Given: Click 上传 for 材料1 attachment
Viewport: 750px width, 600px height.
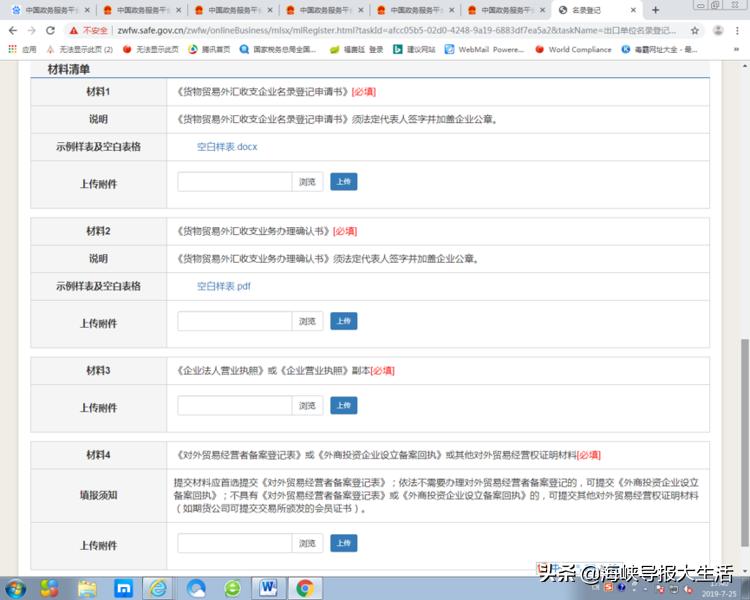Looking at the screenshot, I should (343, 182).
